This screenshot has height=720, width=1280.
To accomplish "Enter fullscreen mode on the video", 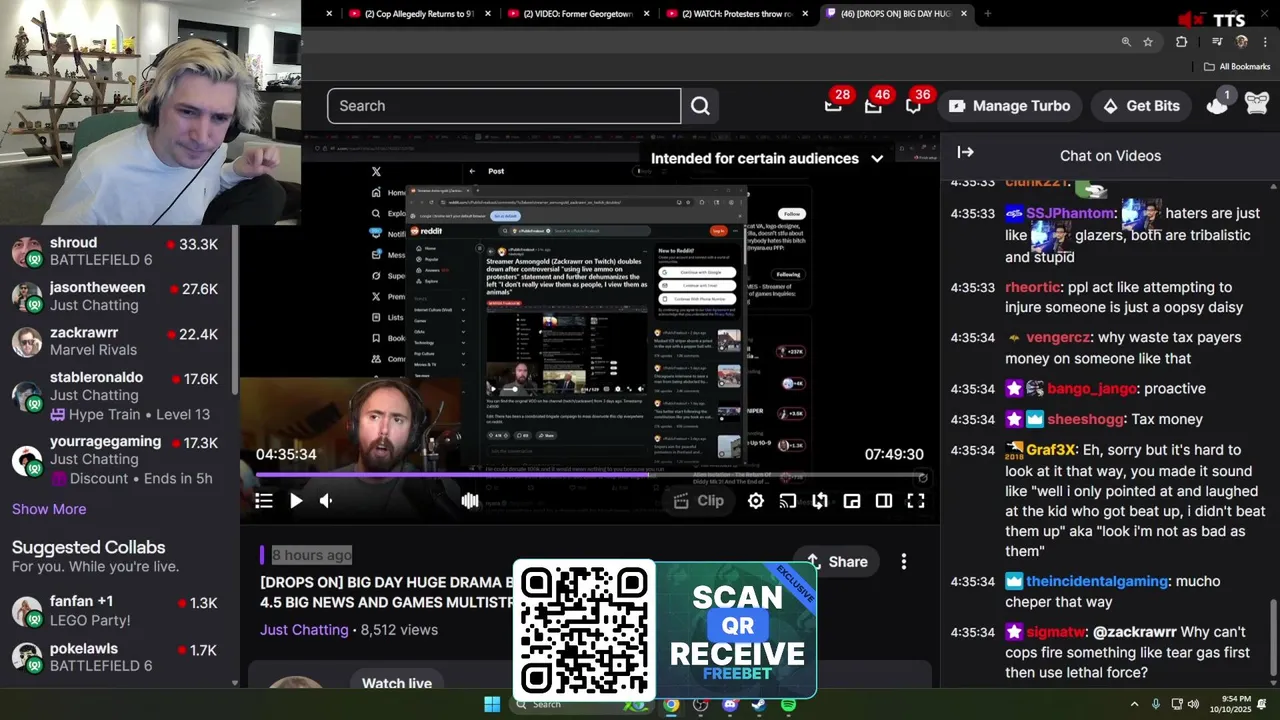I will (x=916, y=501).
